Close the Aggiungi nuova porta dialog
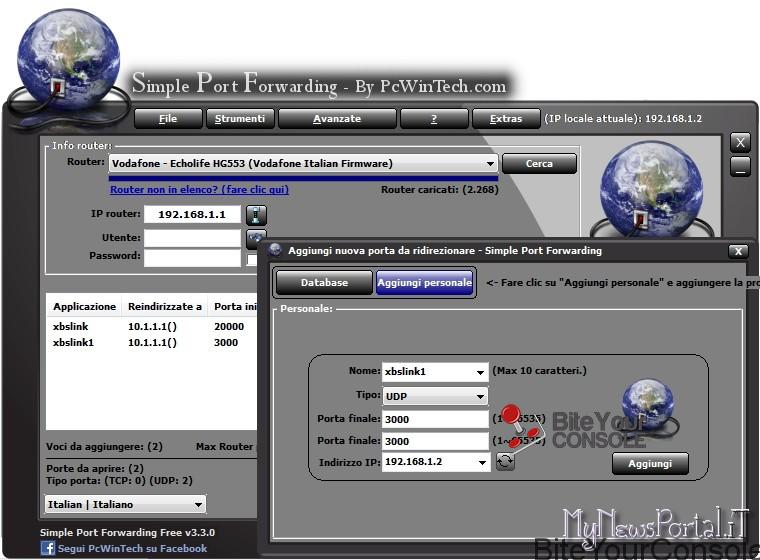760x560 pixels. (x=738, y=251)
